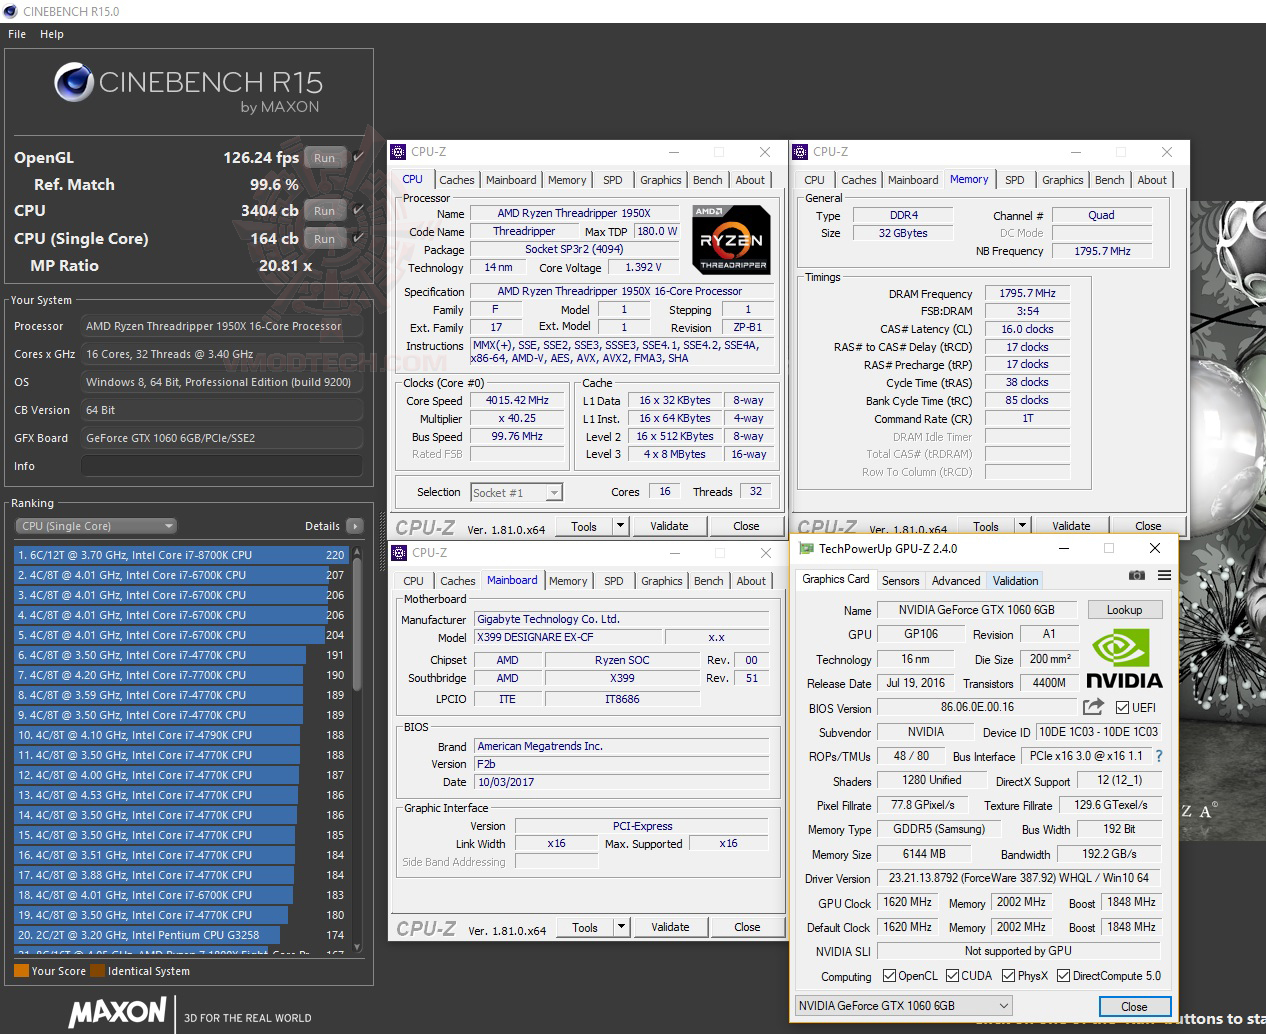Click the Lookup button in GPU-Z

coord(1124,609)
